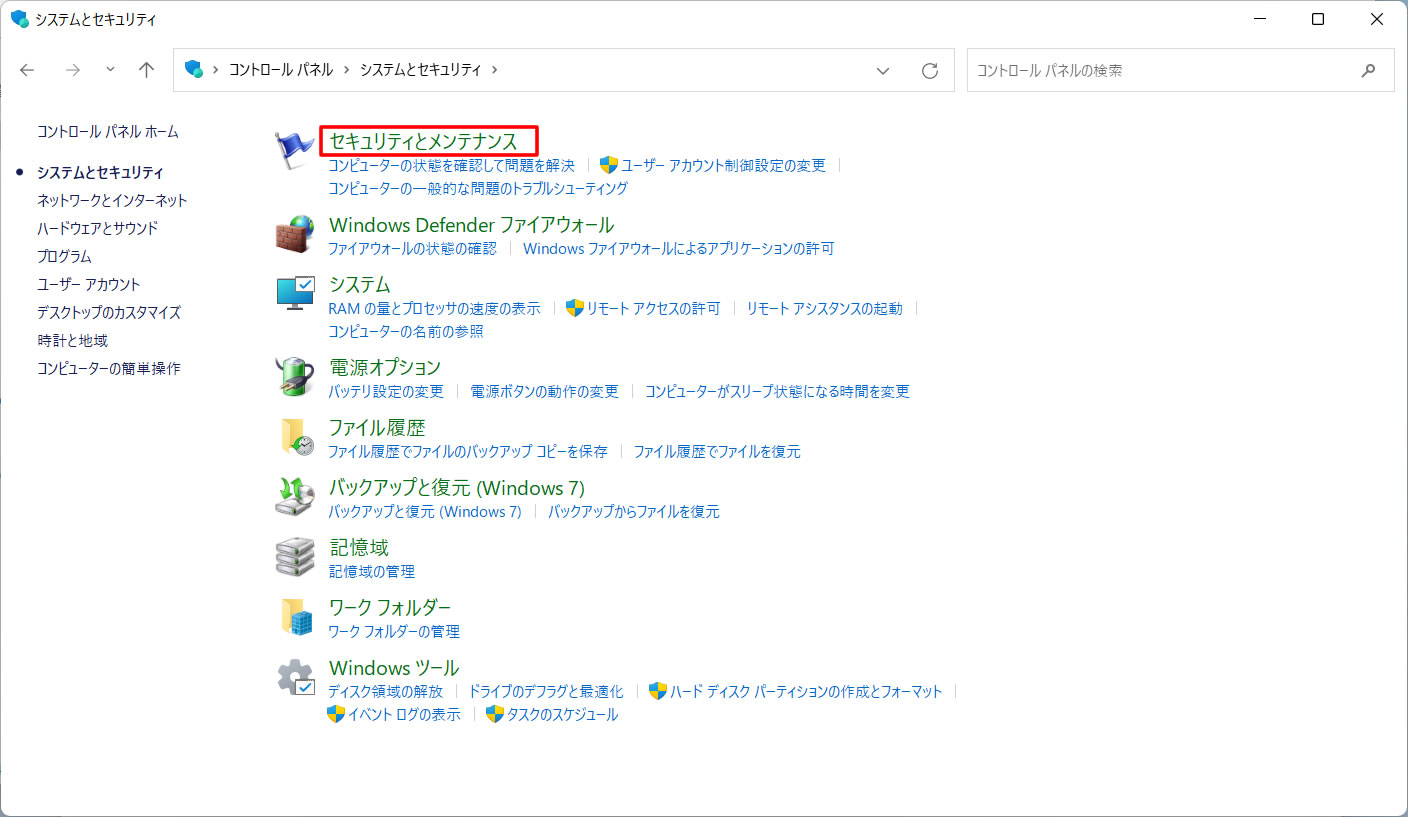Click the Storage Spaces stacked drives icon
The image size is (1408, 817).
point(295,557)
